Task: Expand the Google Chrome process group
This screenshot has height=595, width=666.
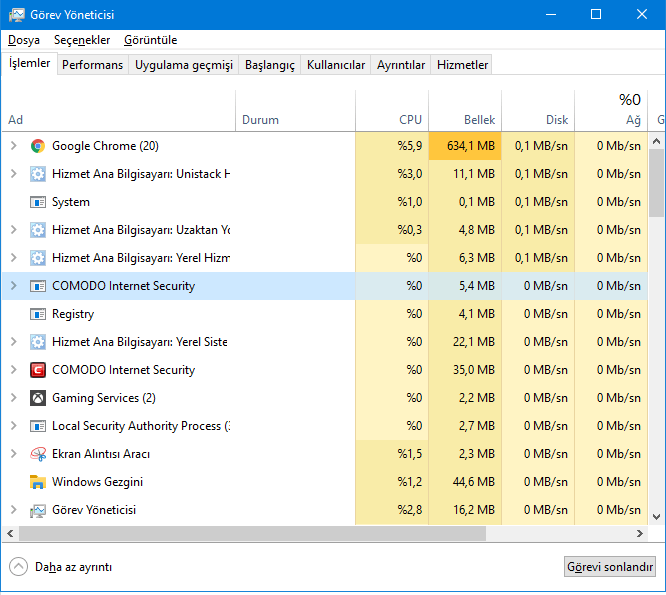Action: (13, 146)
